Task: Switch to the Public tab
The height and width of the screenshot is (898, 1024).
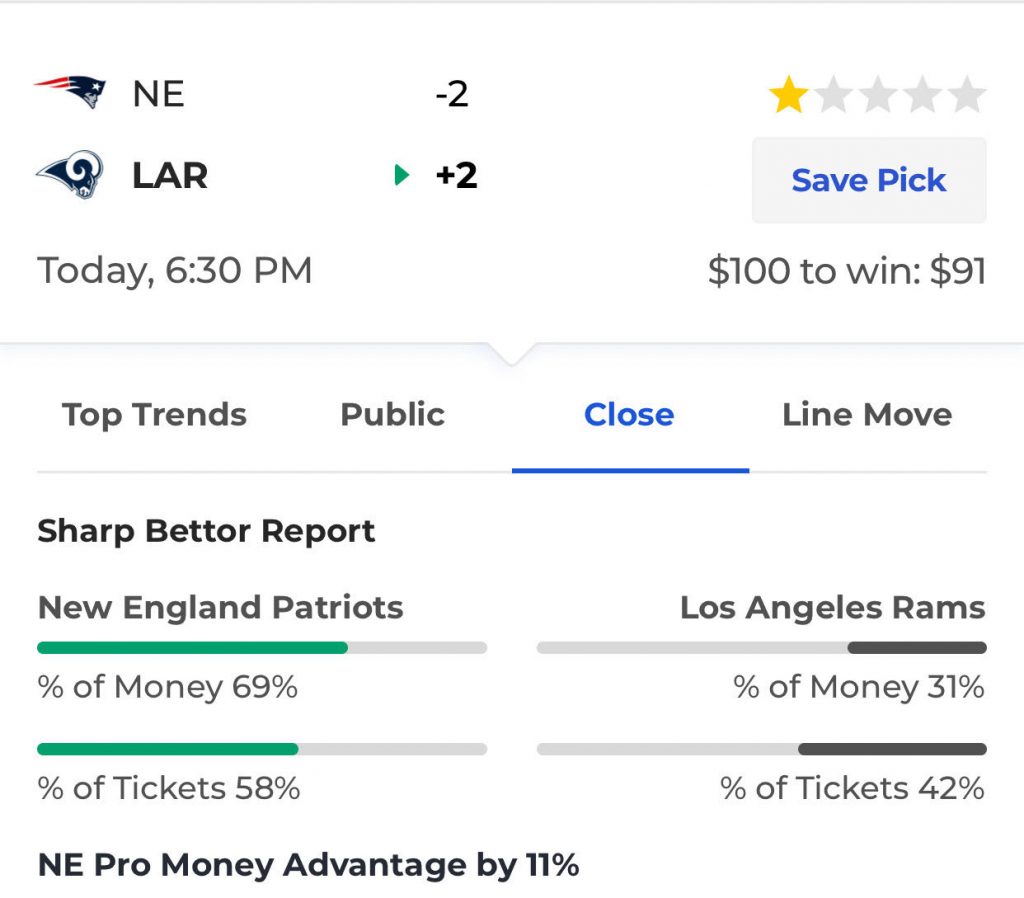Action: click(392, 414)
